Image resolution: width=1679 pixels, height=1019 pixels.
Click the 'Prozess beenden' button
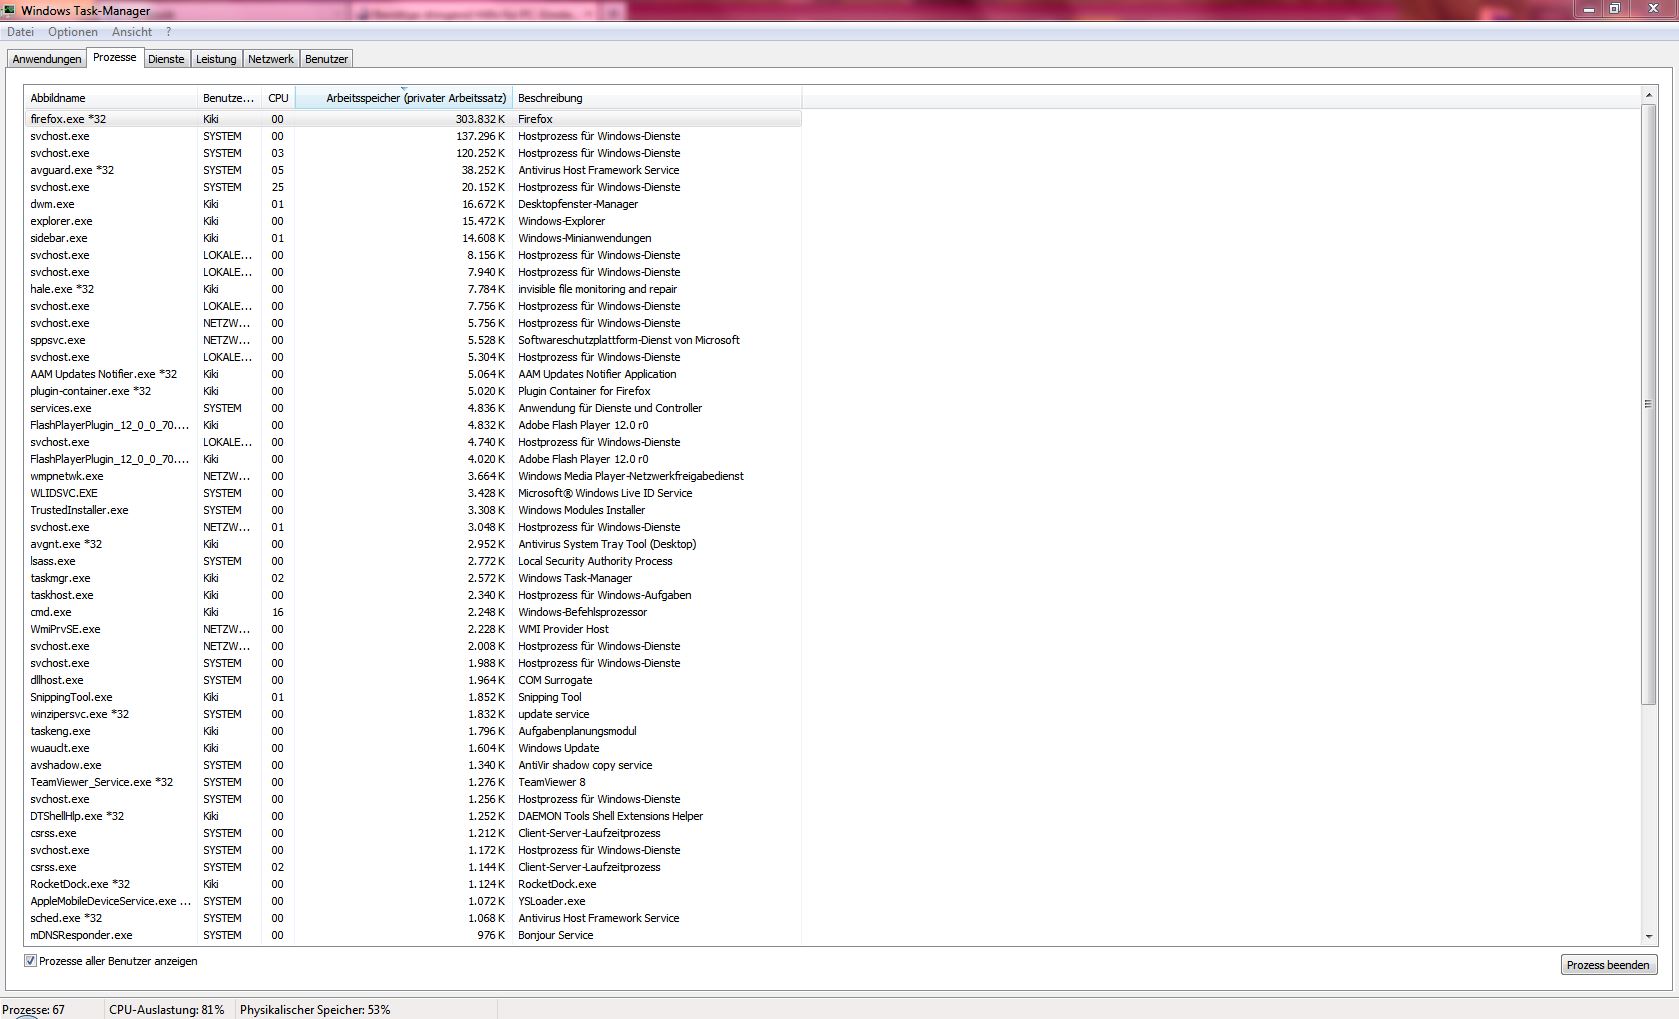tap(1608, 965)
